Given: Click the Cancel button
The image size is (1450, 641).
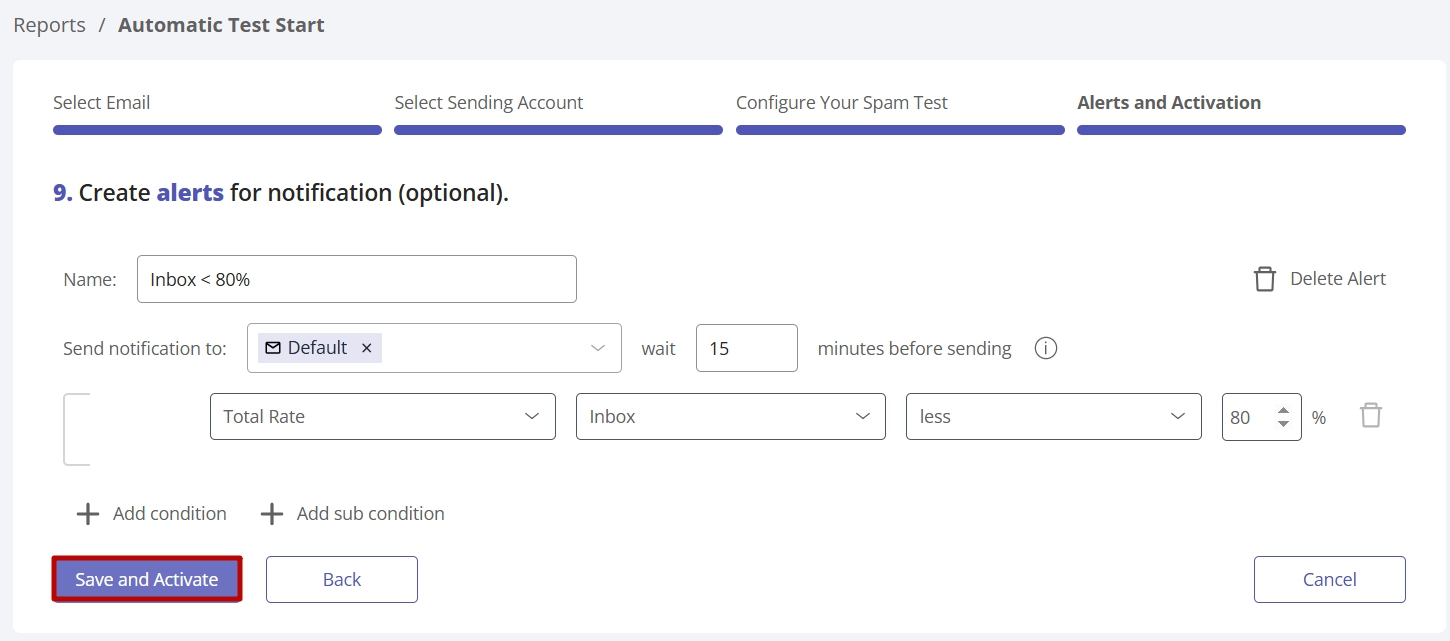Looking at the screenshot, I should pos(1329,580).
